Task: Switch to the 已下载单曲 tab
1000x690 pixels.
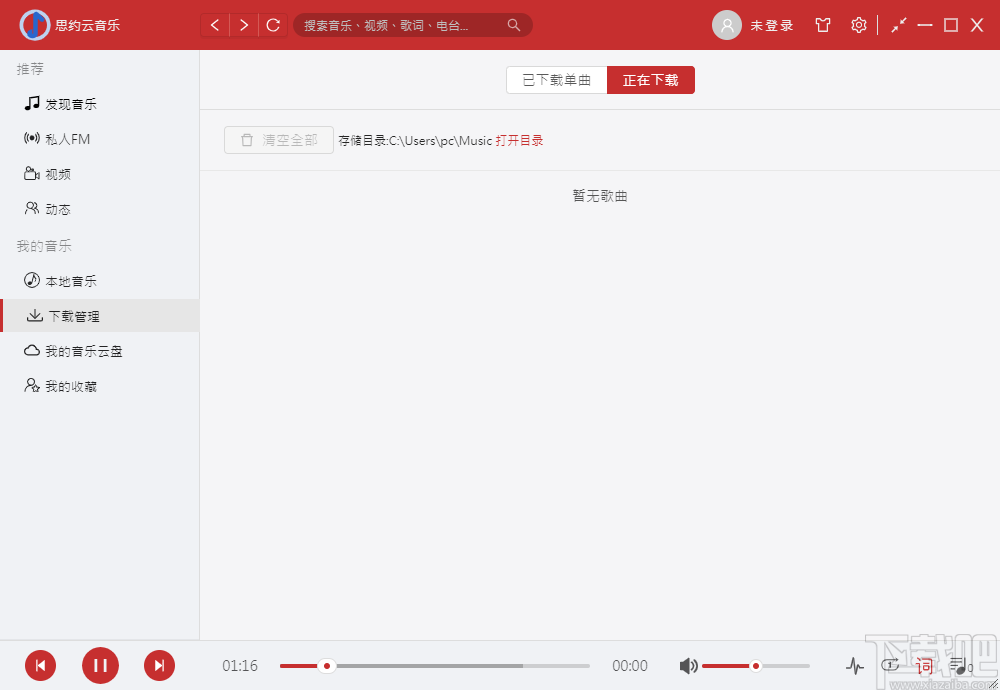Action: pyautogui.click(x=556, y=80)
